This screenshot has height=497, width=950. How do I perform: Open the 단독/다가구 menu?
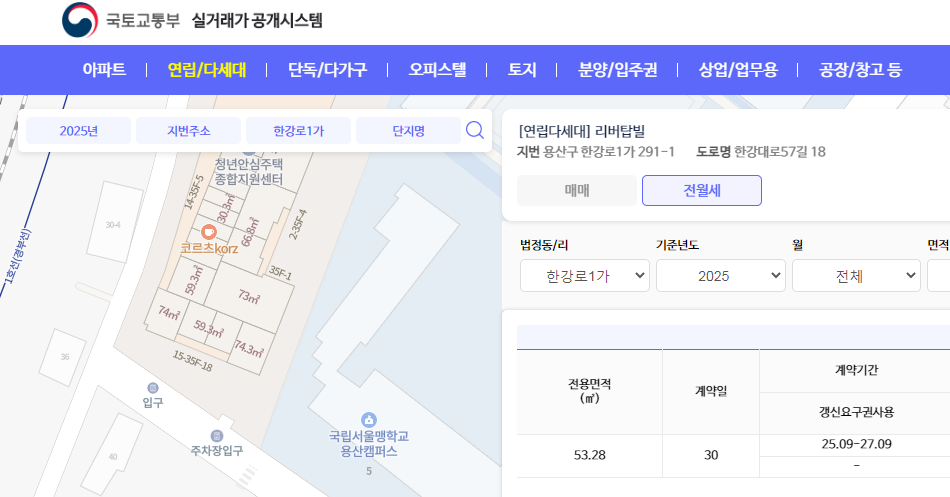pos(327,70)
